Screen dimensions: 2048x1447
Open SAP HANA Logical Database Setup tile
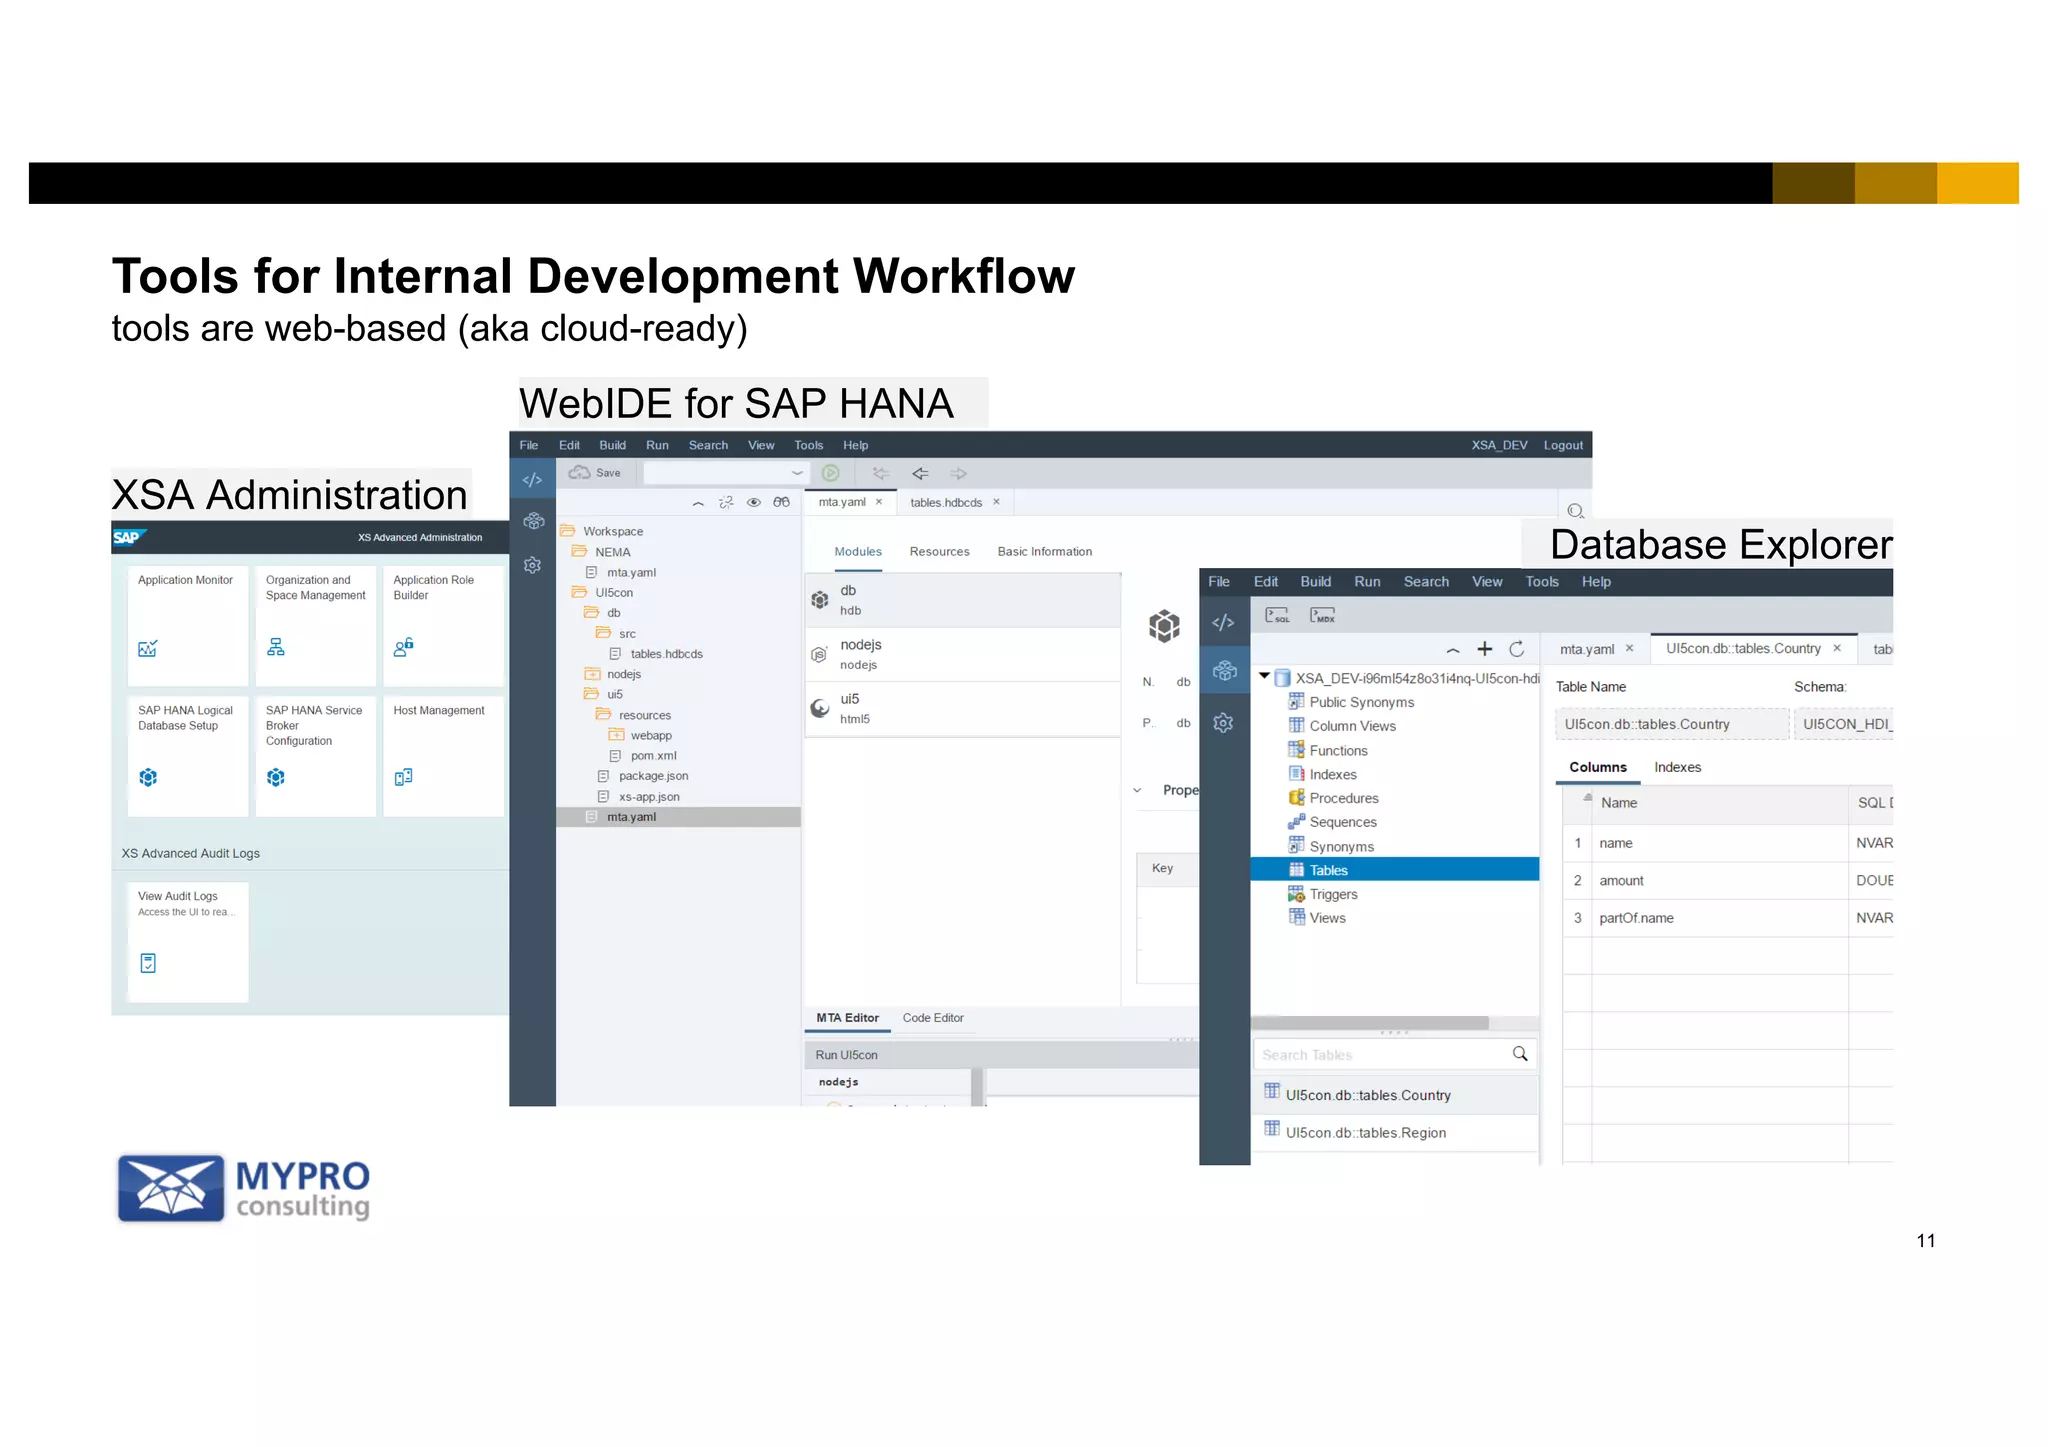tap(187, 756)
